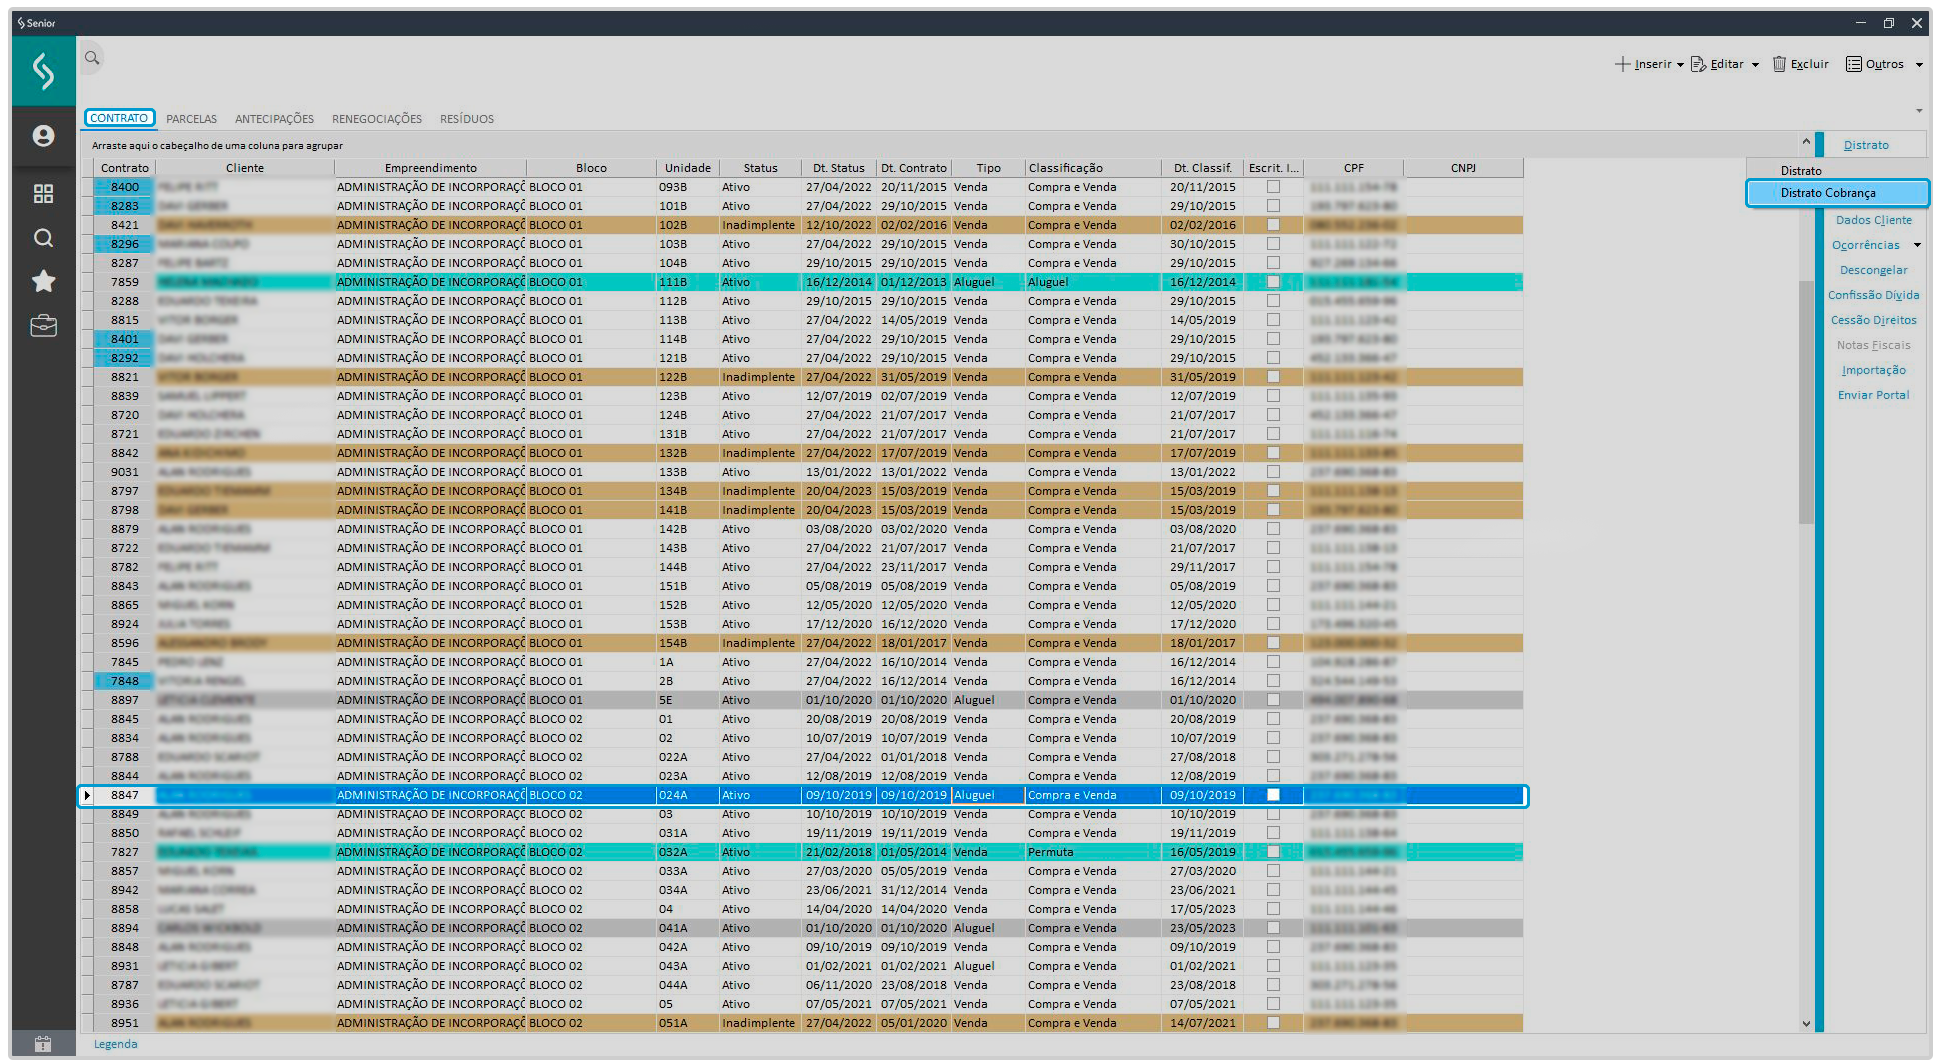Check the Escrit. box for contract 8897
The height and width of the screenshot is (1062, 1936).
[x=1273, y=700]
